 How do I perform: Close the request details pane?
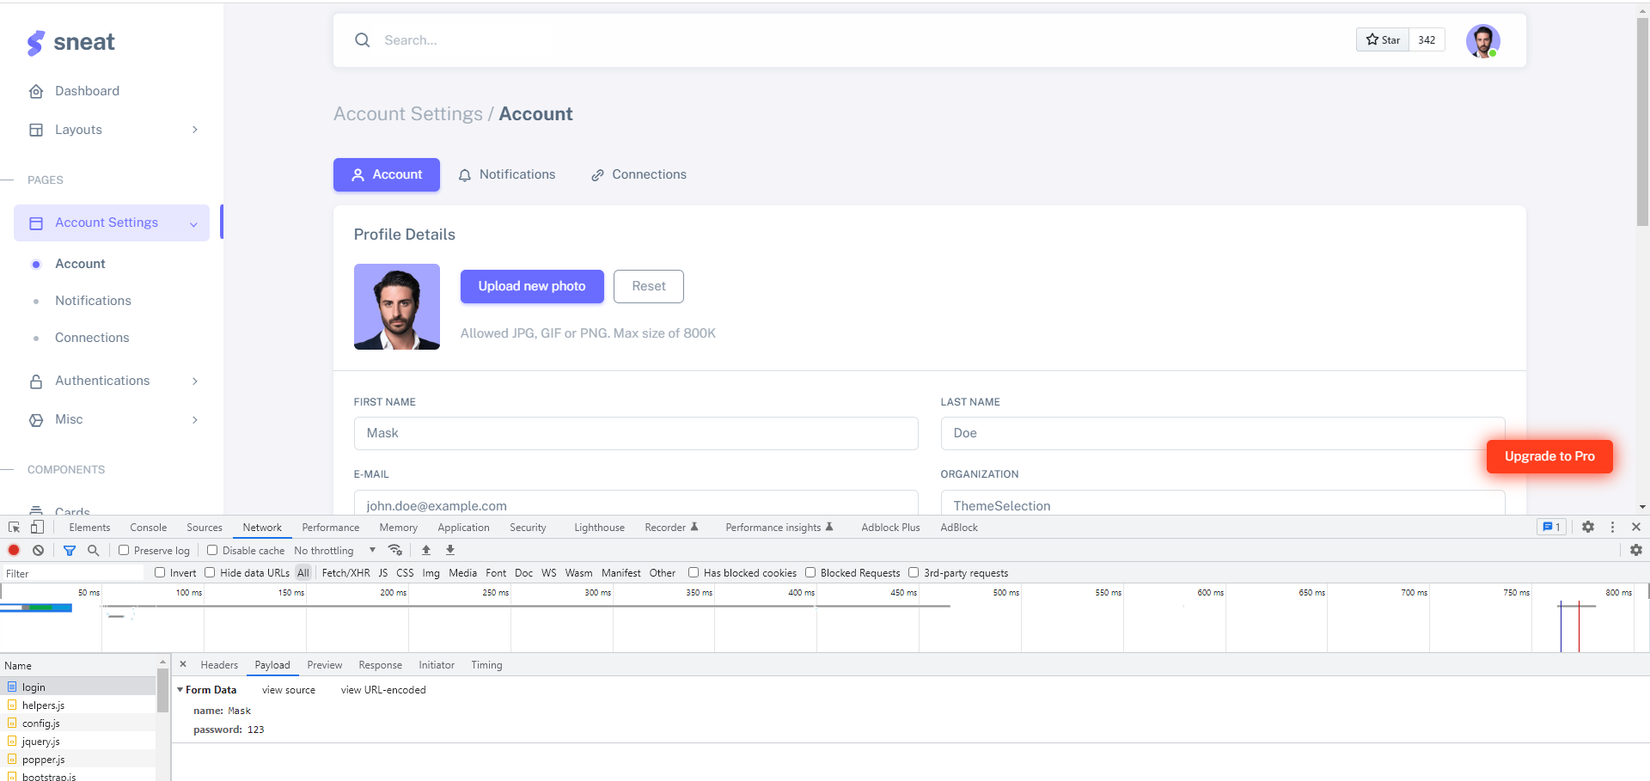coord(183,664)
